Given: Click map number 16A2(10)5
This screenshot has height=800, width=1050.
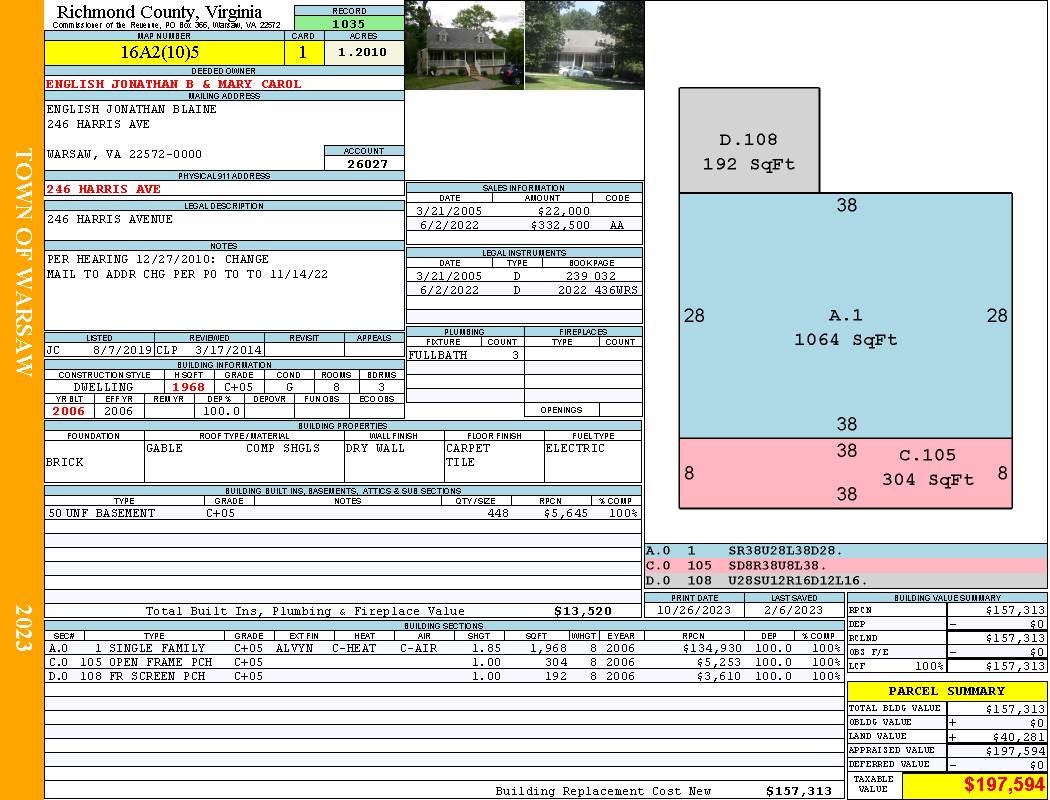Looking at the screenshot, I should point(159,52).
